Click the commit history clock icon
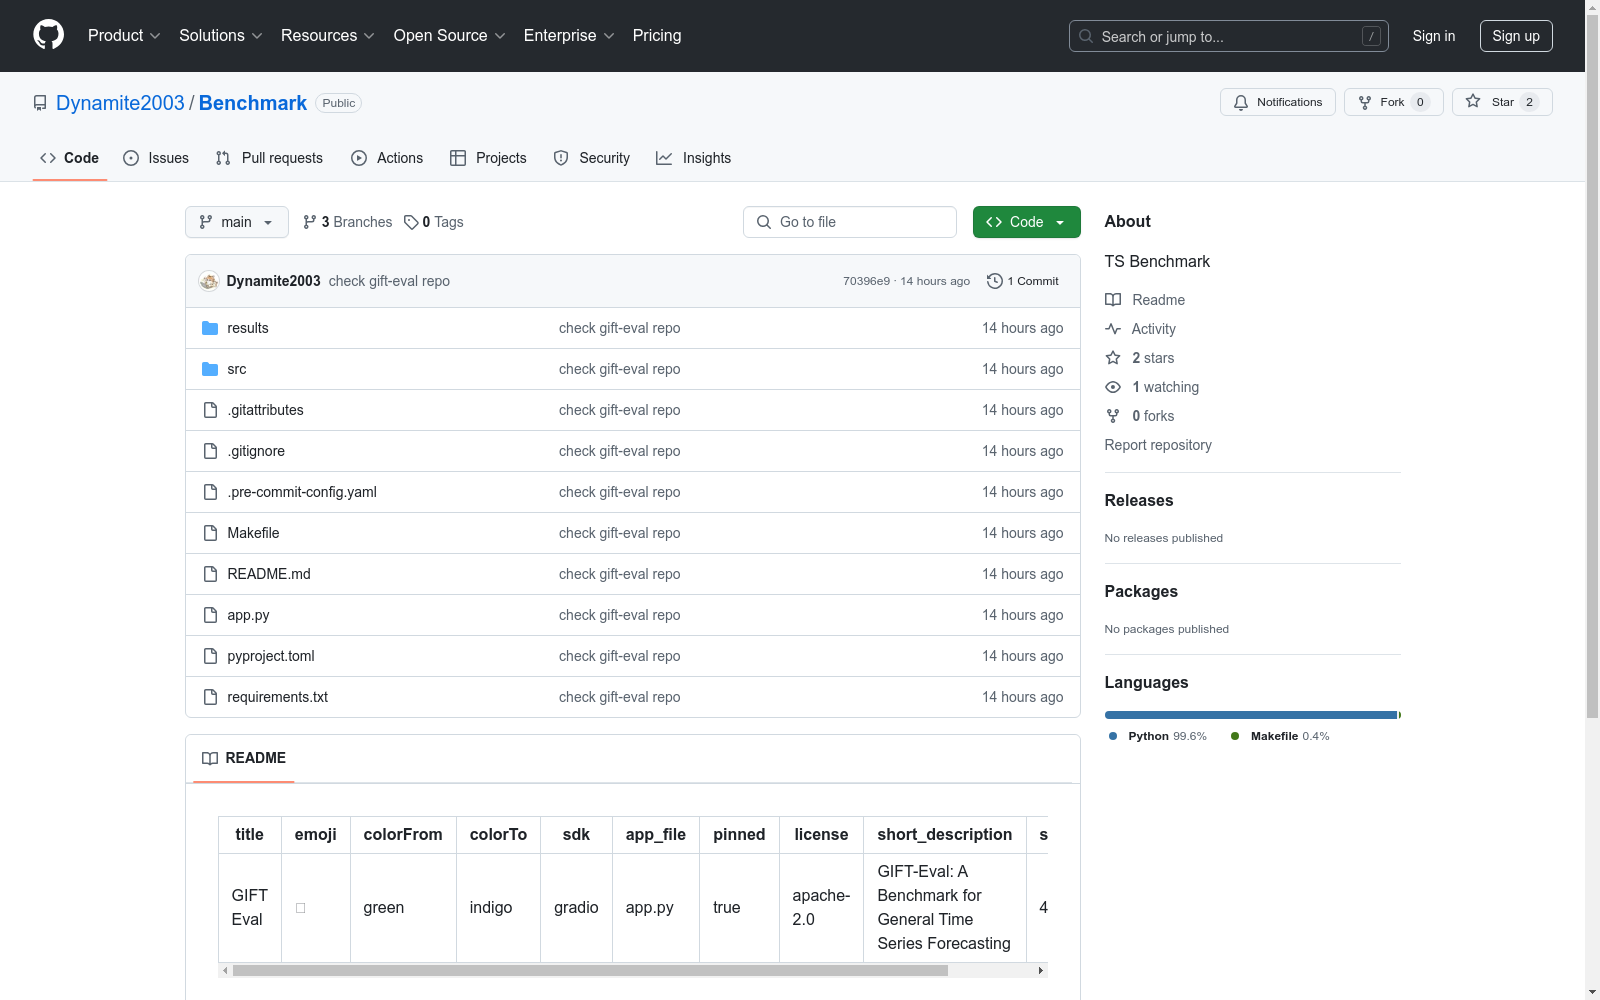Screen dimensions: 1600x1000 coord(994,281)
